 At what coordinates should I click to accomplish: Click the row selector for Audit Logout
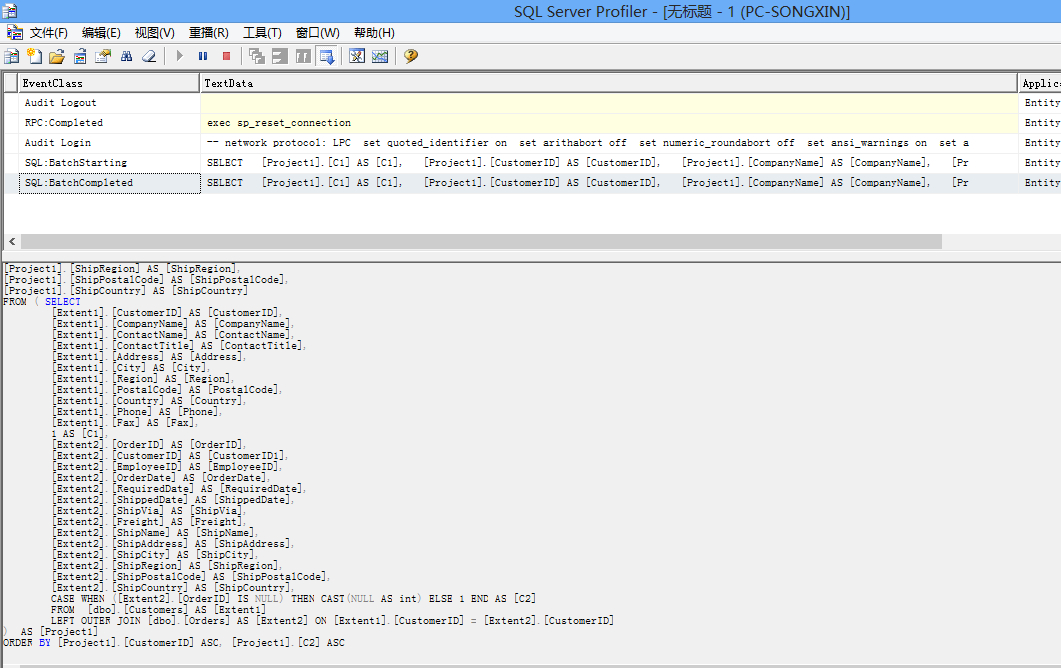click(x=11, y=103)
